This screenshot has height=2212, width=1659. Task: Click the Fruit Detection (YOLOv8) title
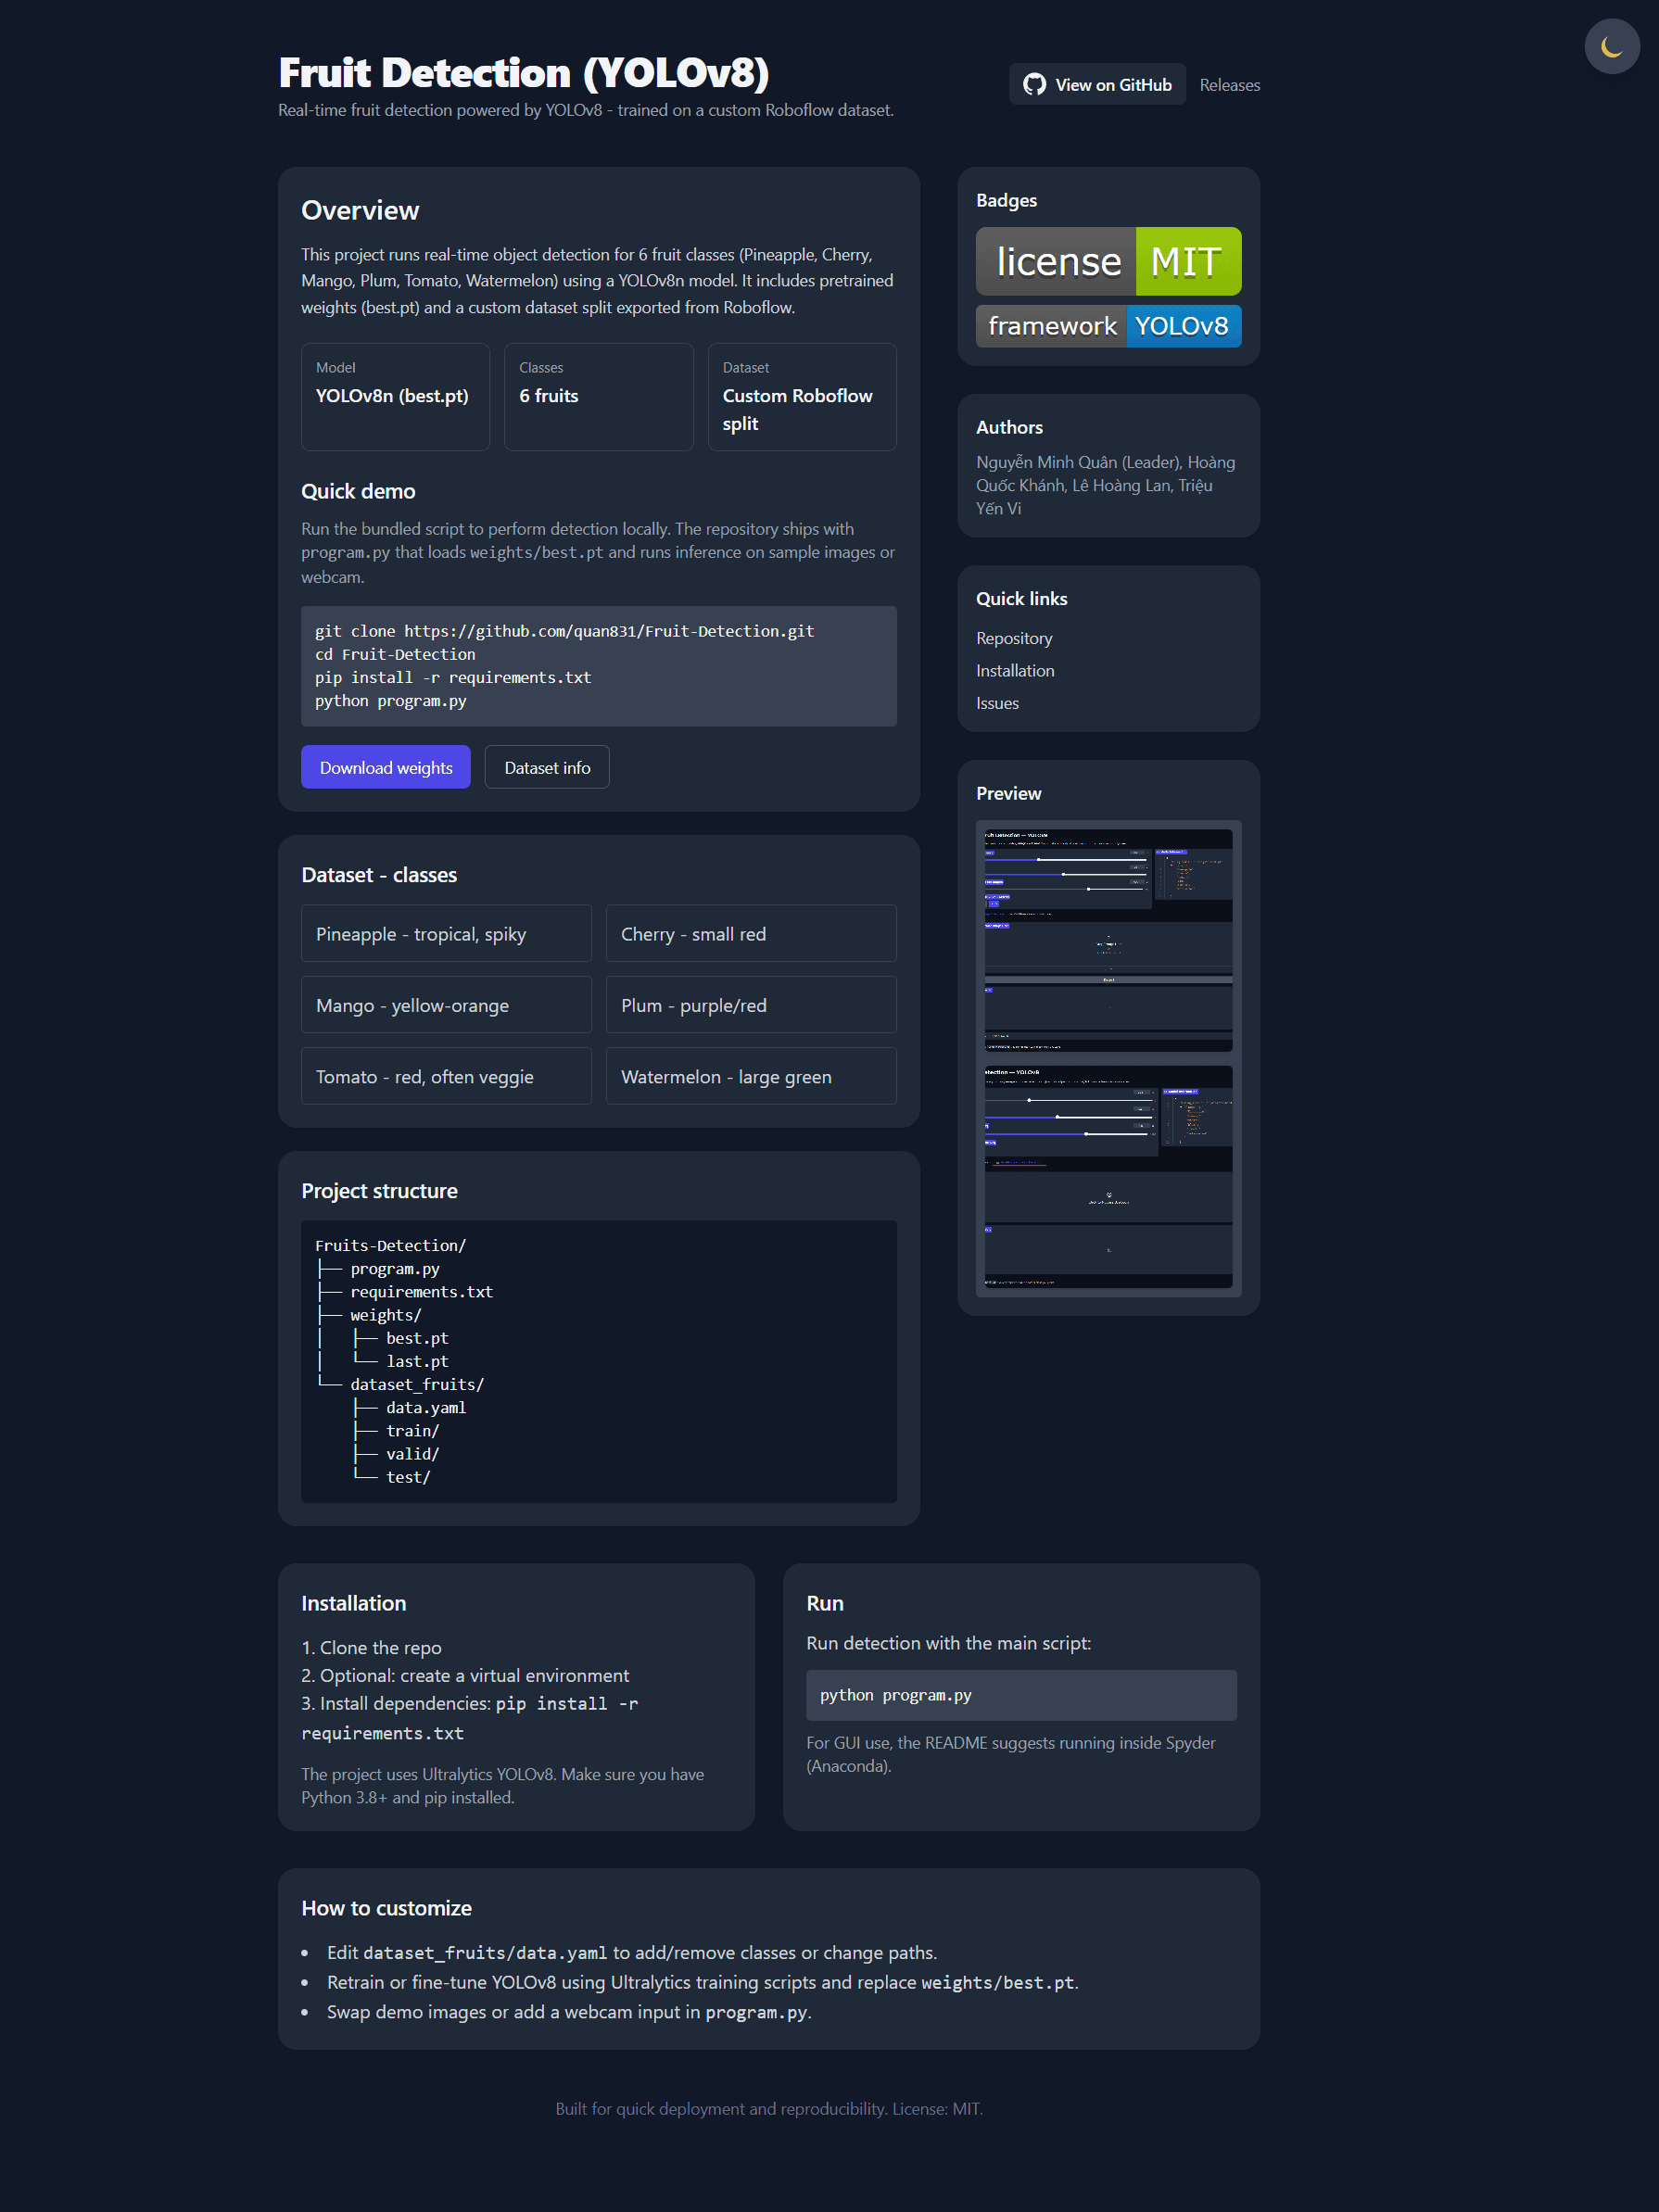click(523, 73)
